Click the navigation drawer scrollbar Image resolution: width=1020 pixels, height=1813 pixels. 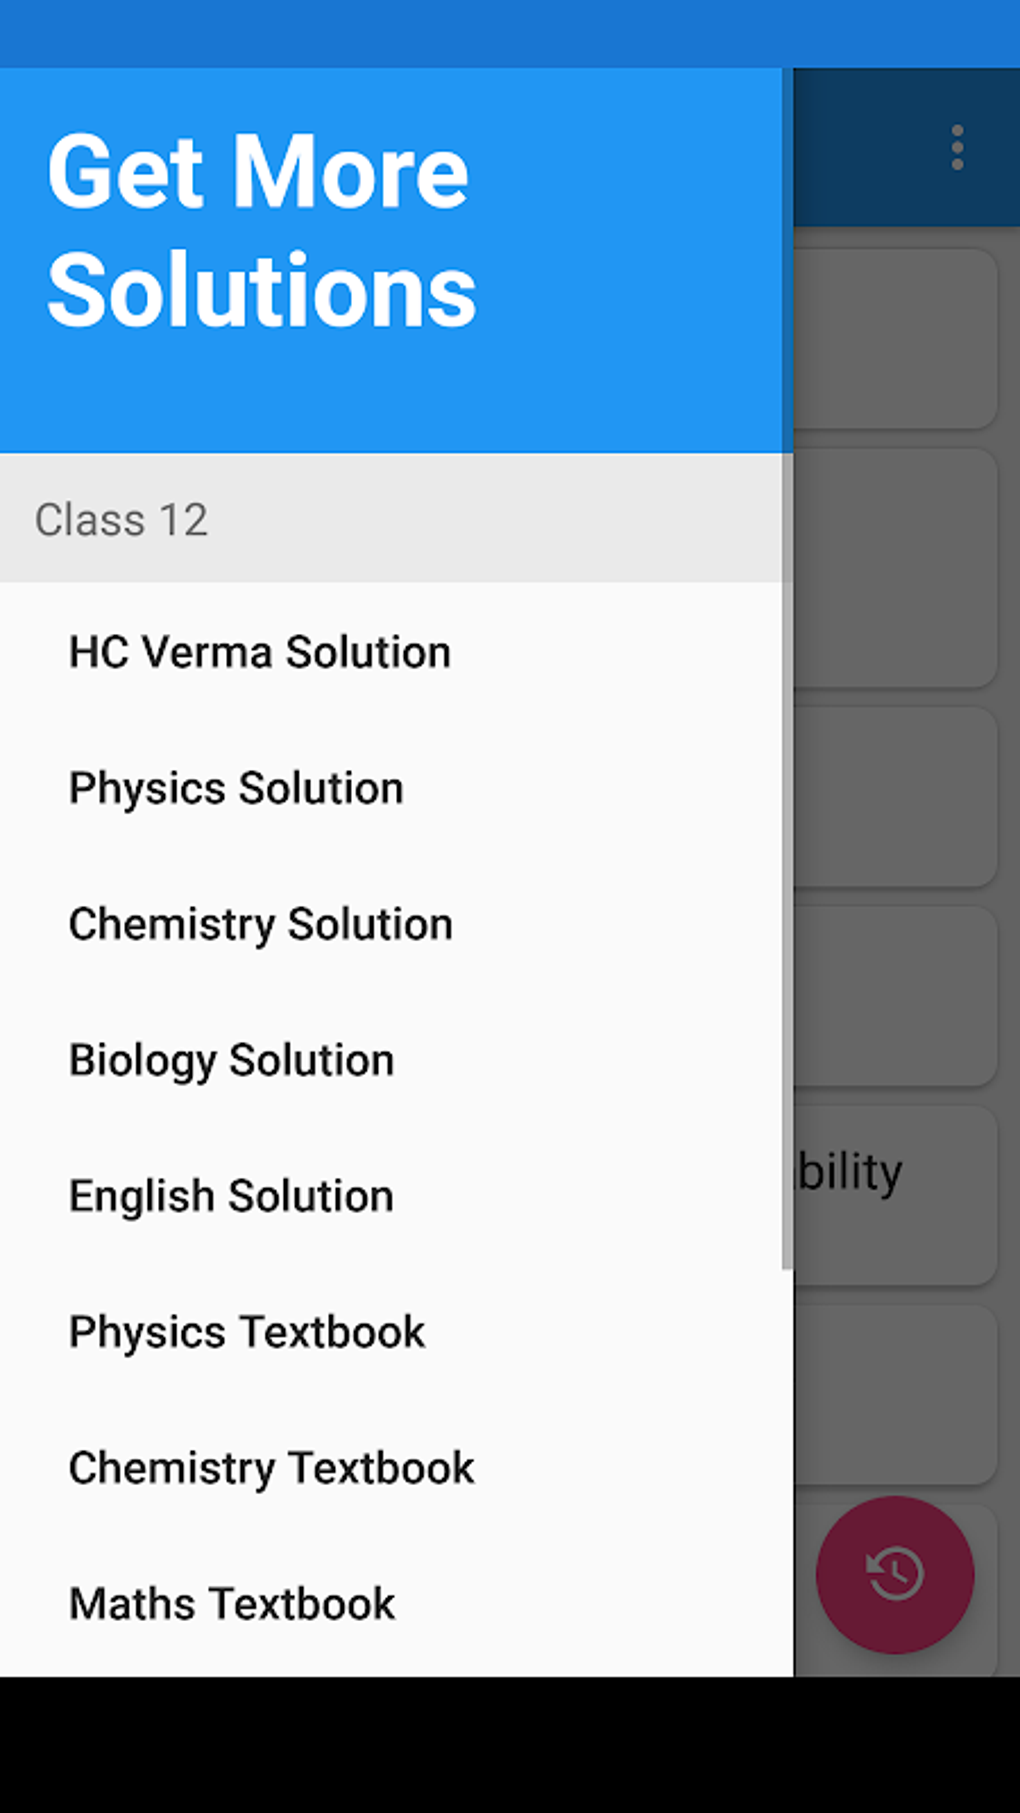coord(787,860)
